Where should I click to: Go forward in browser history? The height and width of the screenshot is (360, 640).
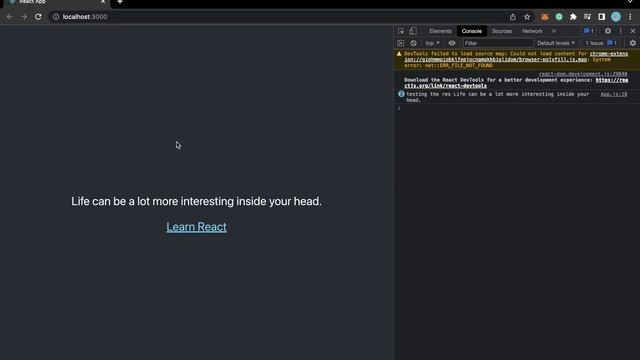(24, 17)
